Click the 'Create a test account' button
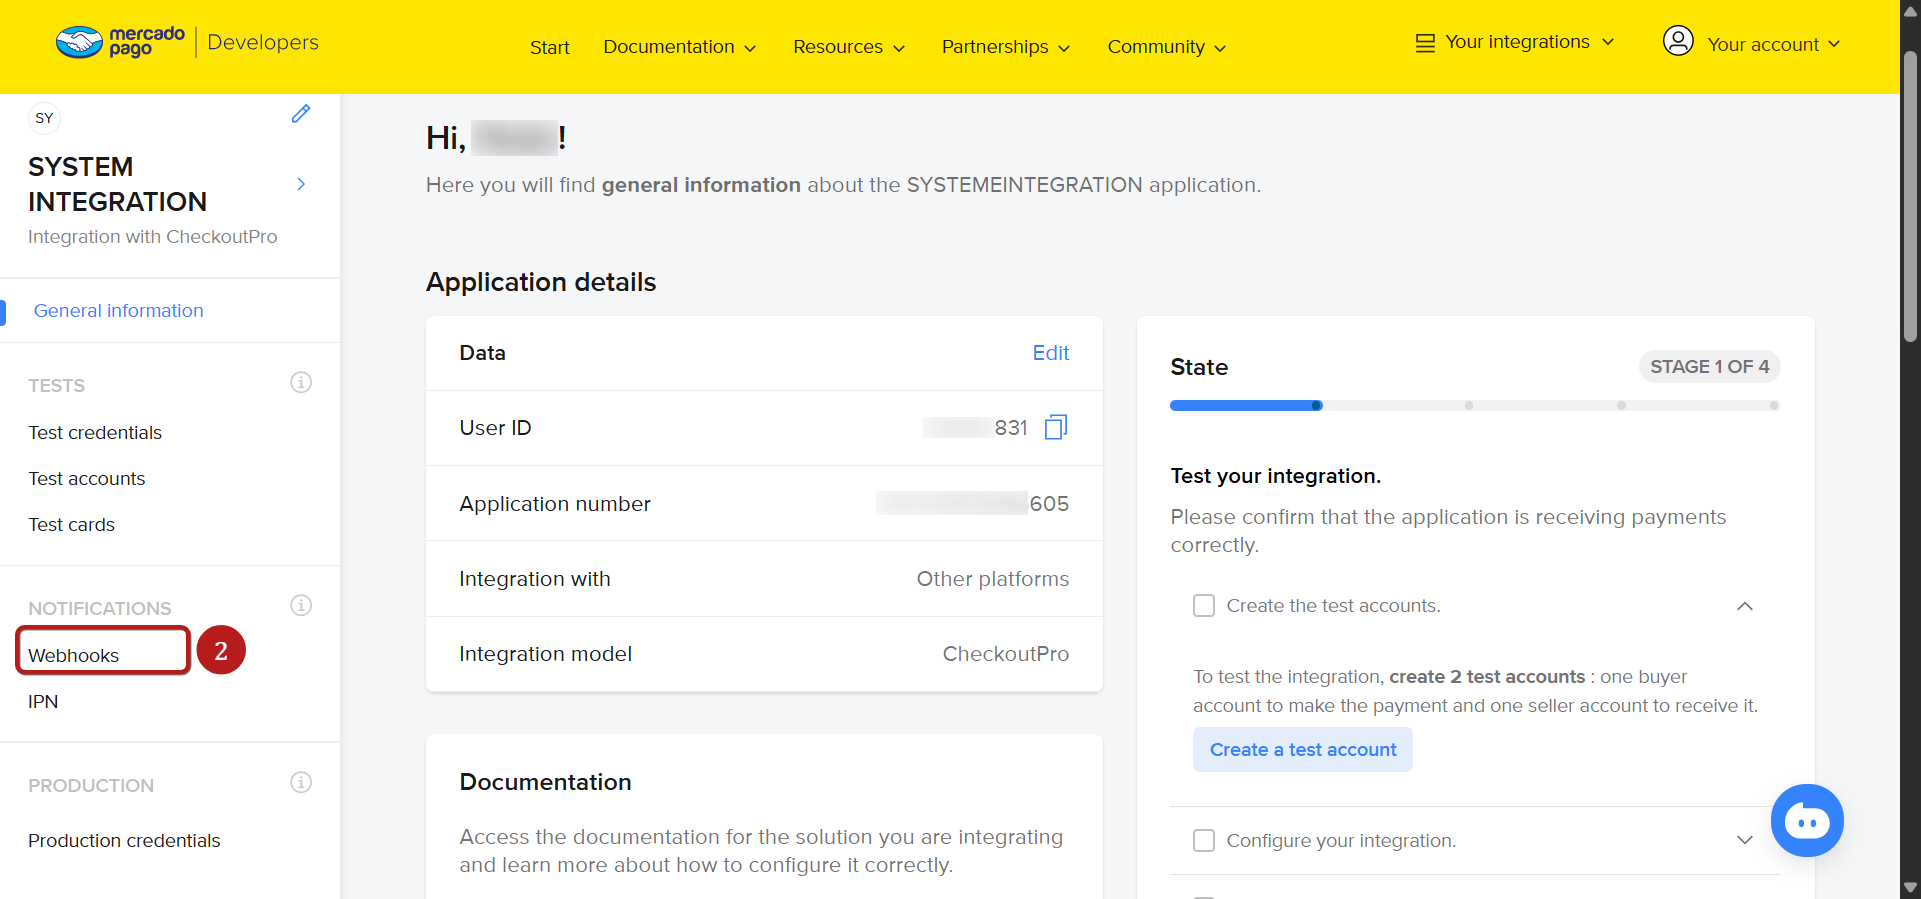 (x=1302, y=750)
